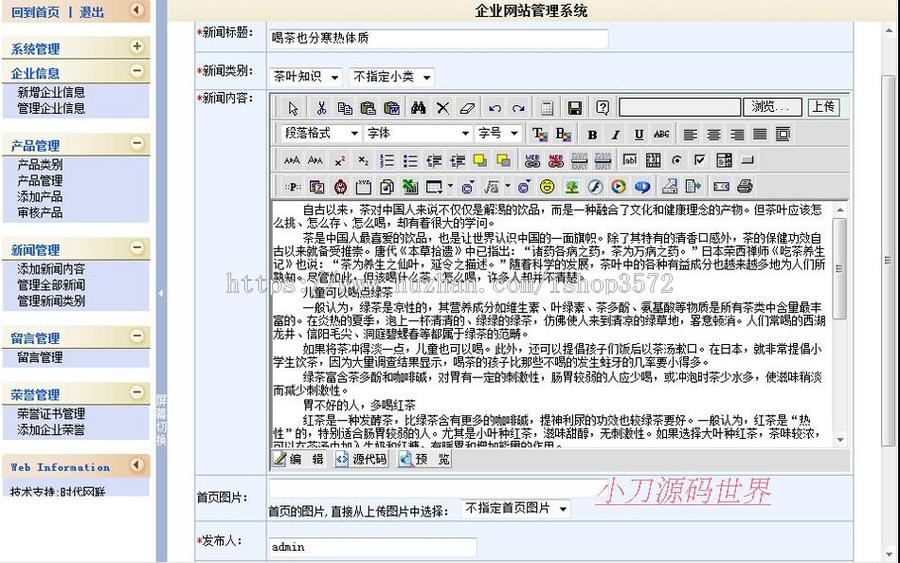Click the 新闻标题 title input field
Screen dimensions: 900x563
(439, 38)
